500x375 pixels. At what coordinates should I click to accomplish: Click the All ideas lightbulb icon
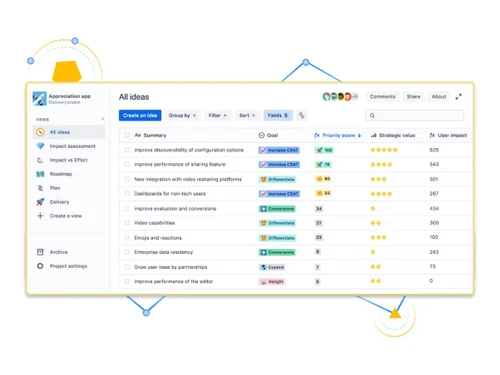[40, 132]
